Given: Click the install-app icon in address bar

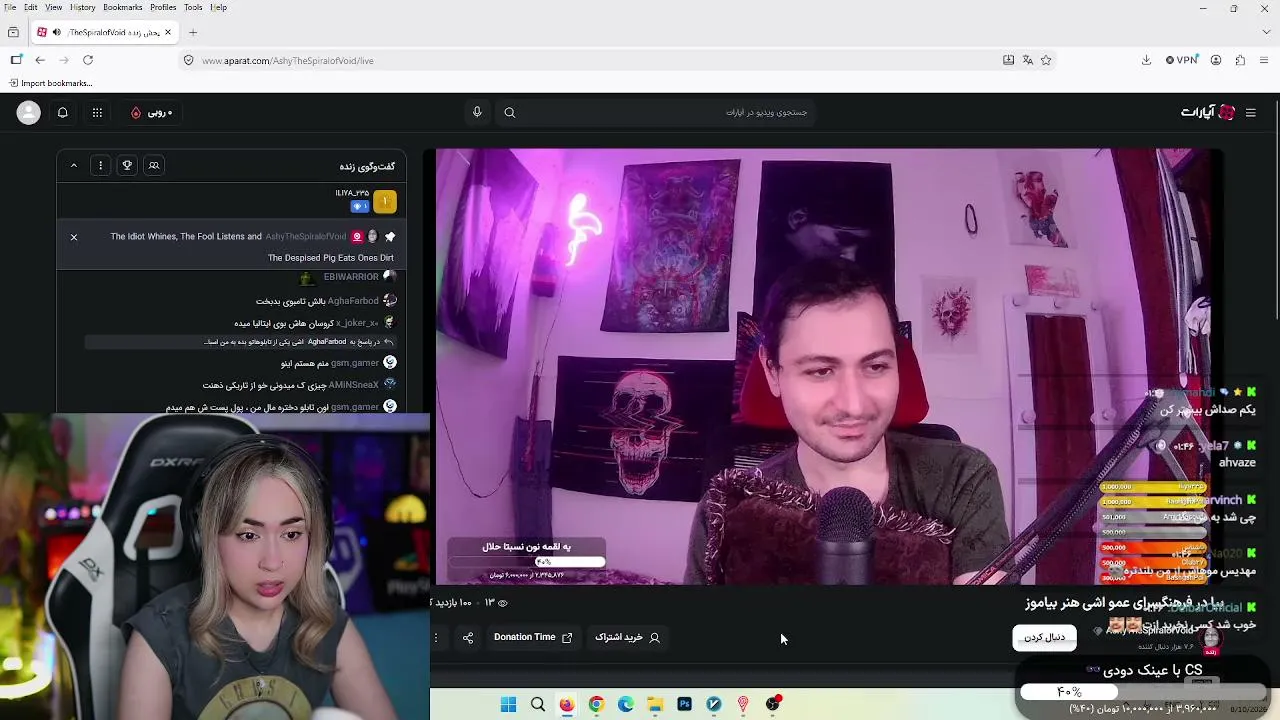Looking at the screenshot, I should point(1008,60).
